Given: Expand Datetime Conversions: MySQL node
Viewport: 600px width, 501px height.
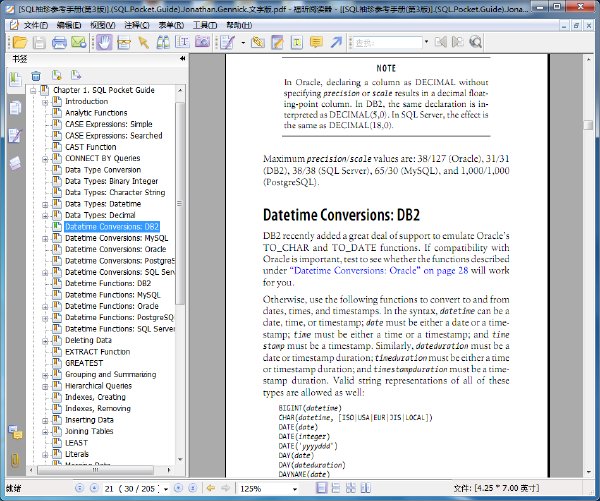Looking at the screenshot, I should click(45, 239).
